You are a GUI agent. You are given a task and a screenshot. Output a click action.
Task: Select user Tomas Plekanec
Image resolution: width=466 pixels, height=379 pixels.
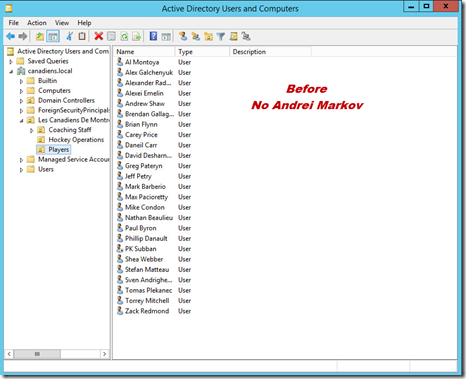(149, 290)
